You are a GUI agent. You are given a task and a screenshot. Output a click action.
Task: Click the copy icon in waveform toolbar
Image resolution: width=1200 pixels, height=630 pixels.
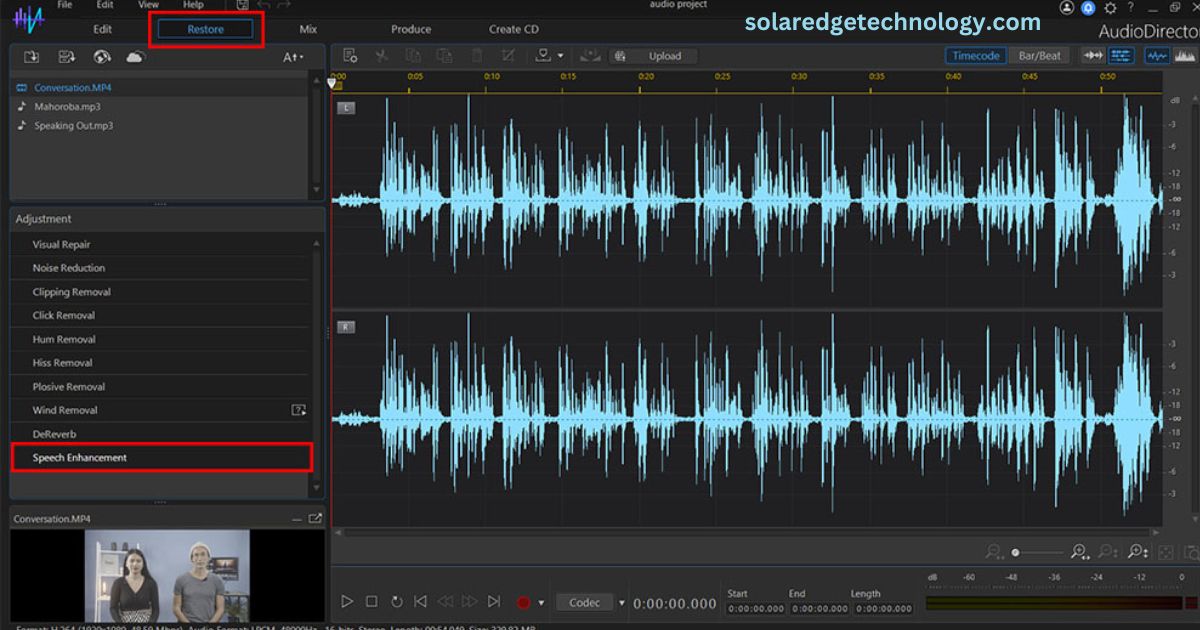[413, 56]
